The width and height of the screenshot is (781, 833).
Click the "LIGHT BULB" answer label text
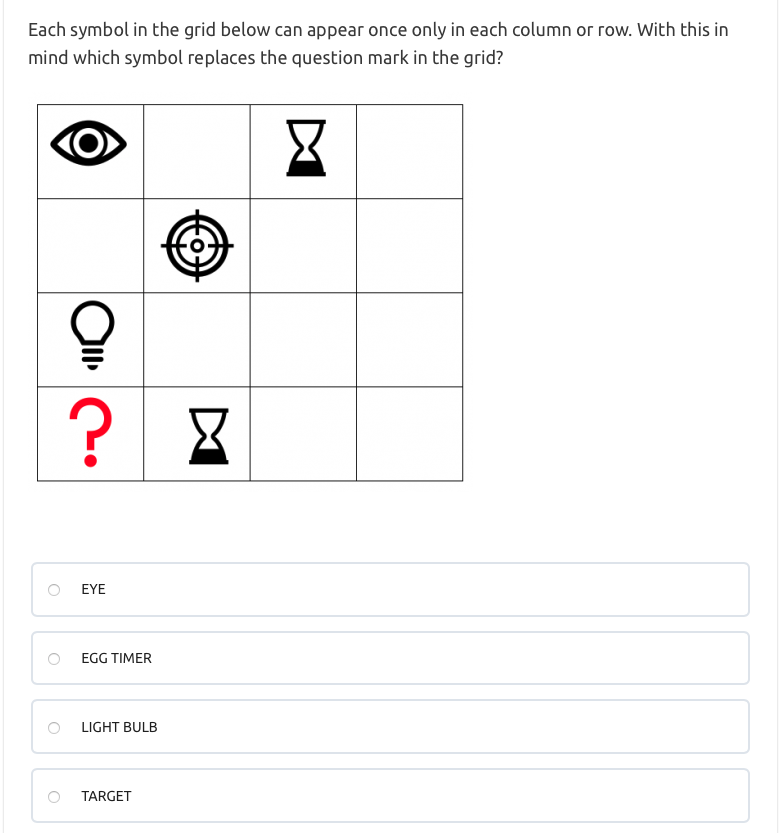pos(119,727)
